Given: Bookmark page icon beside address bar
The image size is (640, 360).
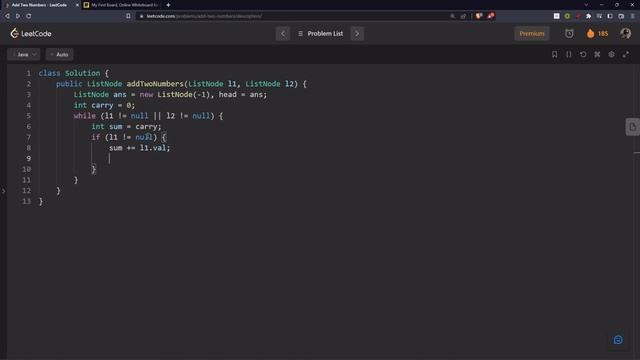Looking at the screenshot, I should coord(128,16).
